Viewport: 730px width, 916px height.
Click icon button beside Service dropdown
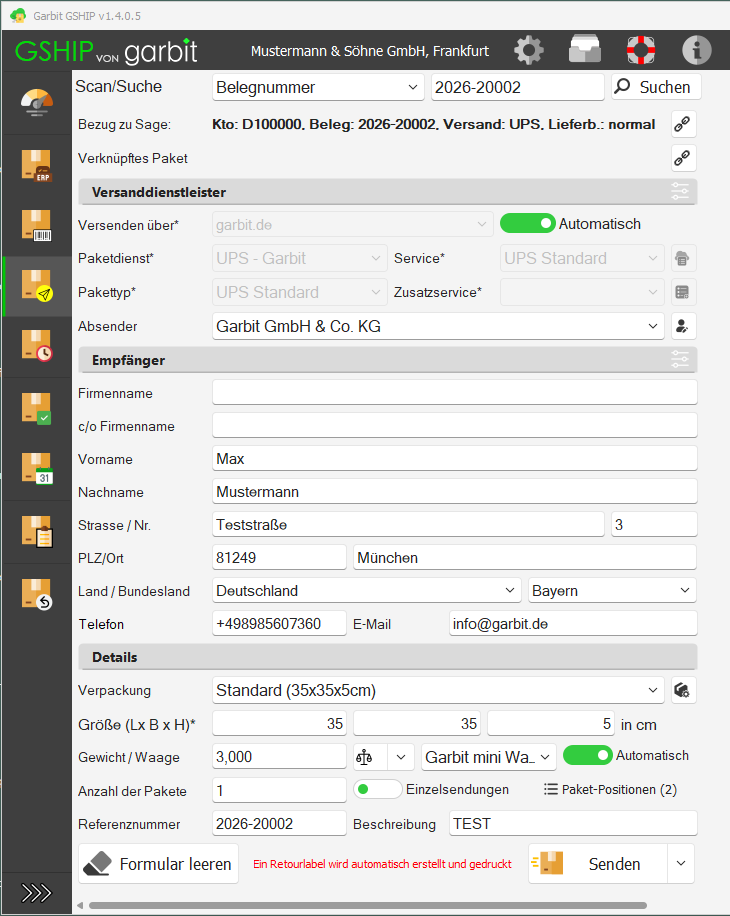[x=683, y=258]
